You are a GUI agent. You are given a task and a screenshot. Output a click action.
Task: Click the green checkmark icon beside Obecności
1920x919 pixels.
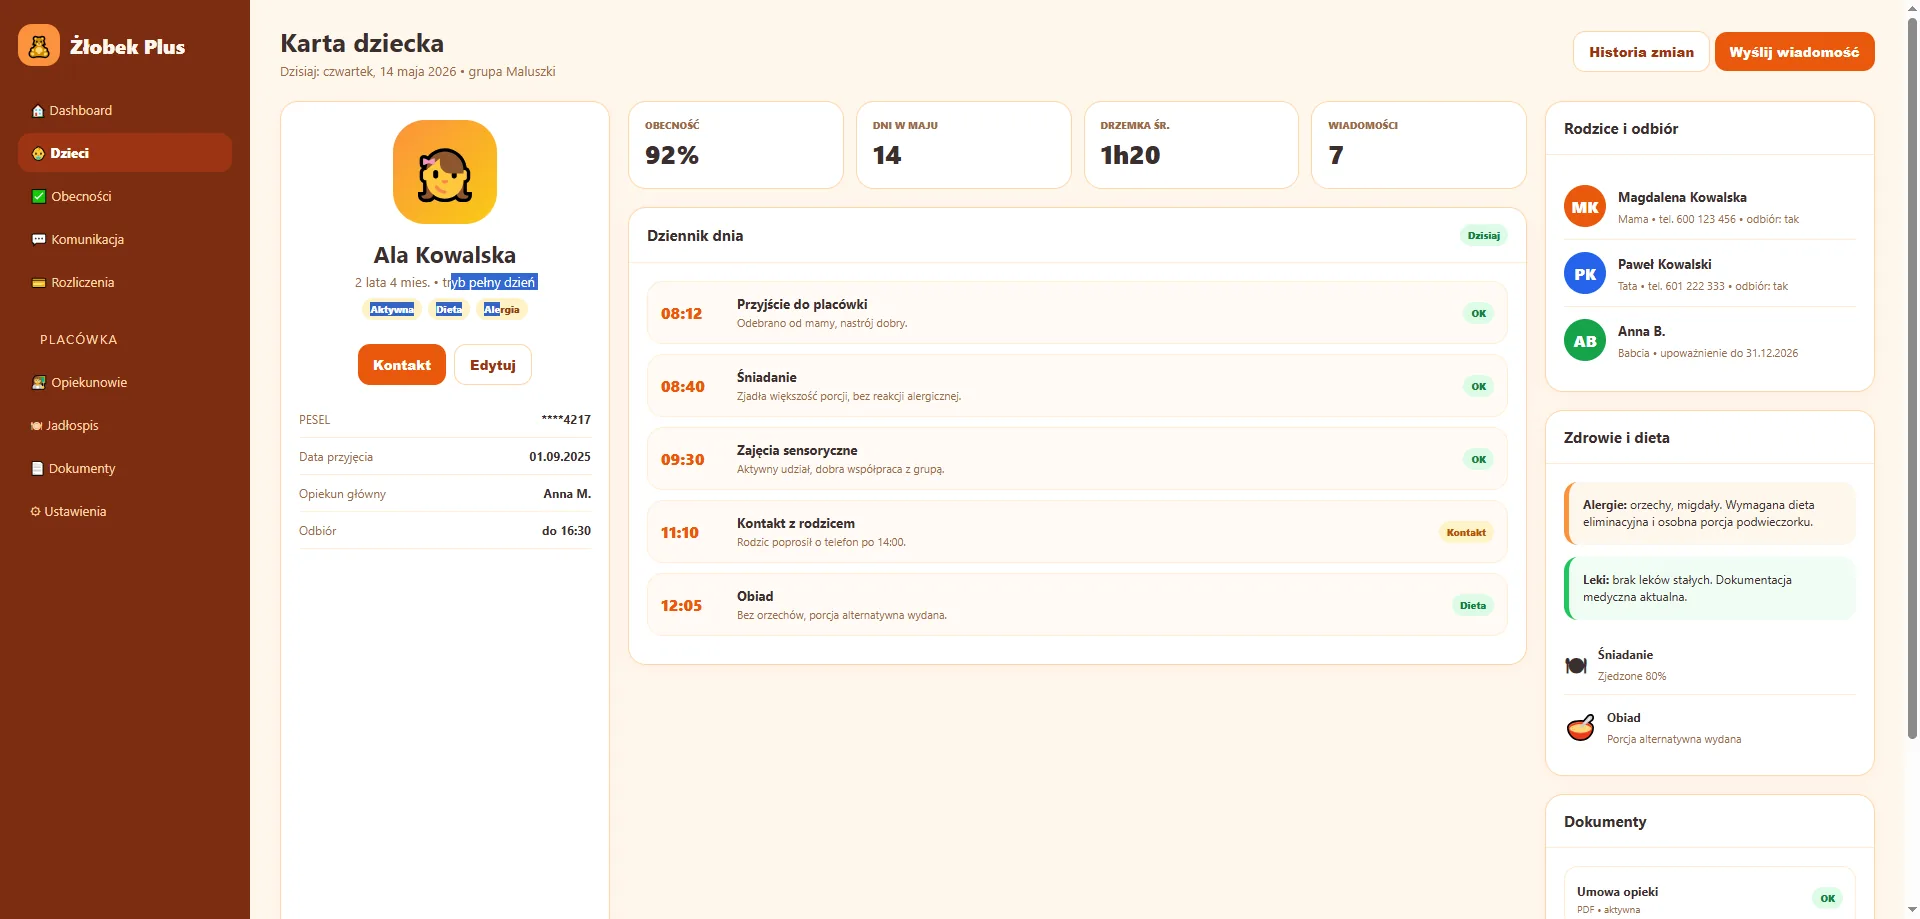click(39, 197)
